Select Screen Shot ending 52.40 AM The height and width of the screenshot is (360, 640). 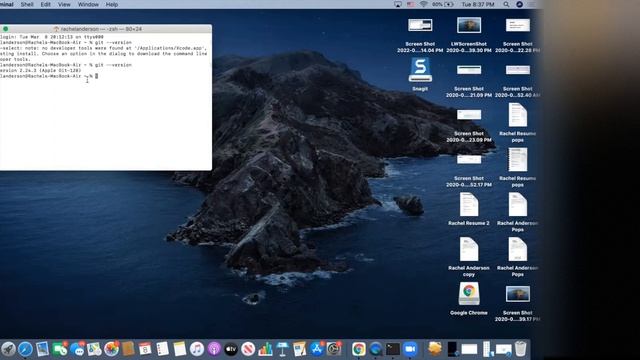[x=518, y=80]
